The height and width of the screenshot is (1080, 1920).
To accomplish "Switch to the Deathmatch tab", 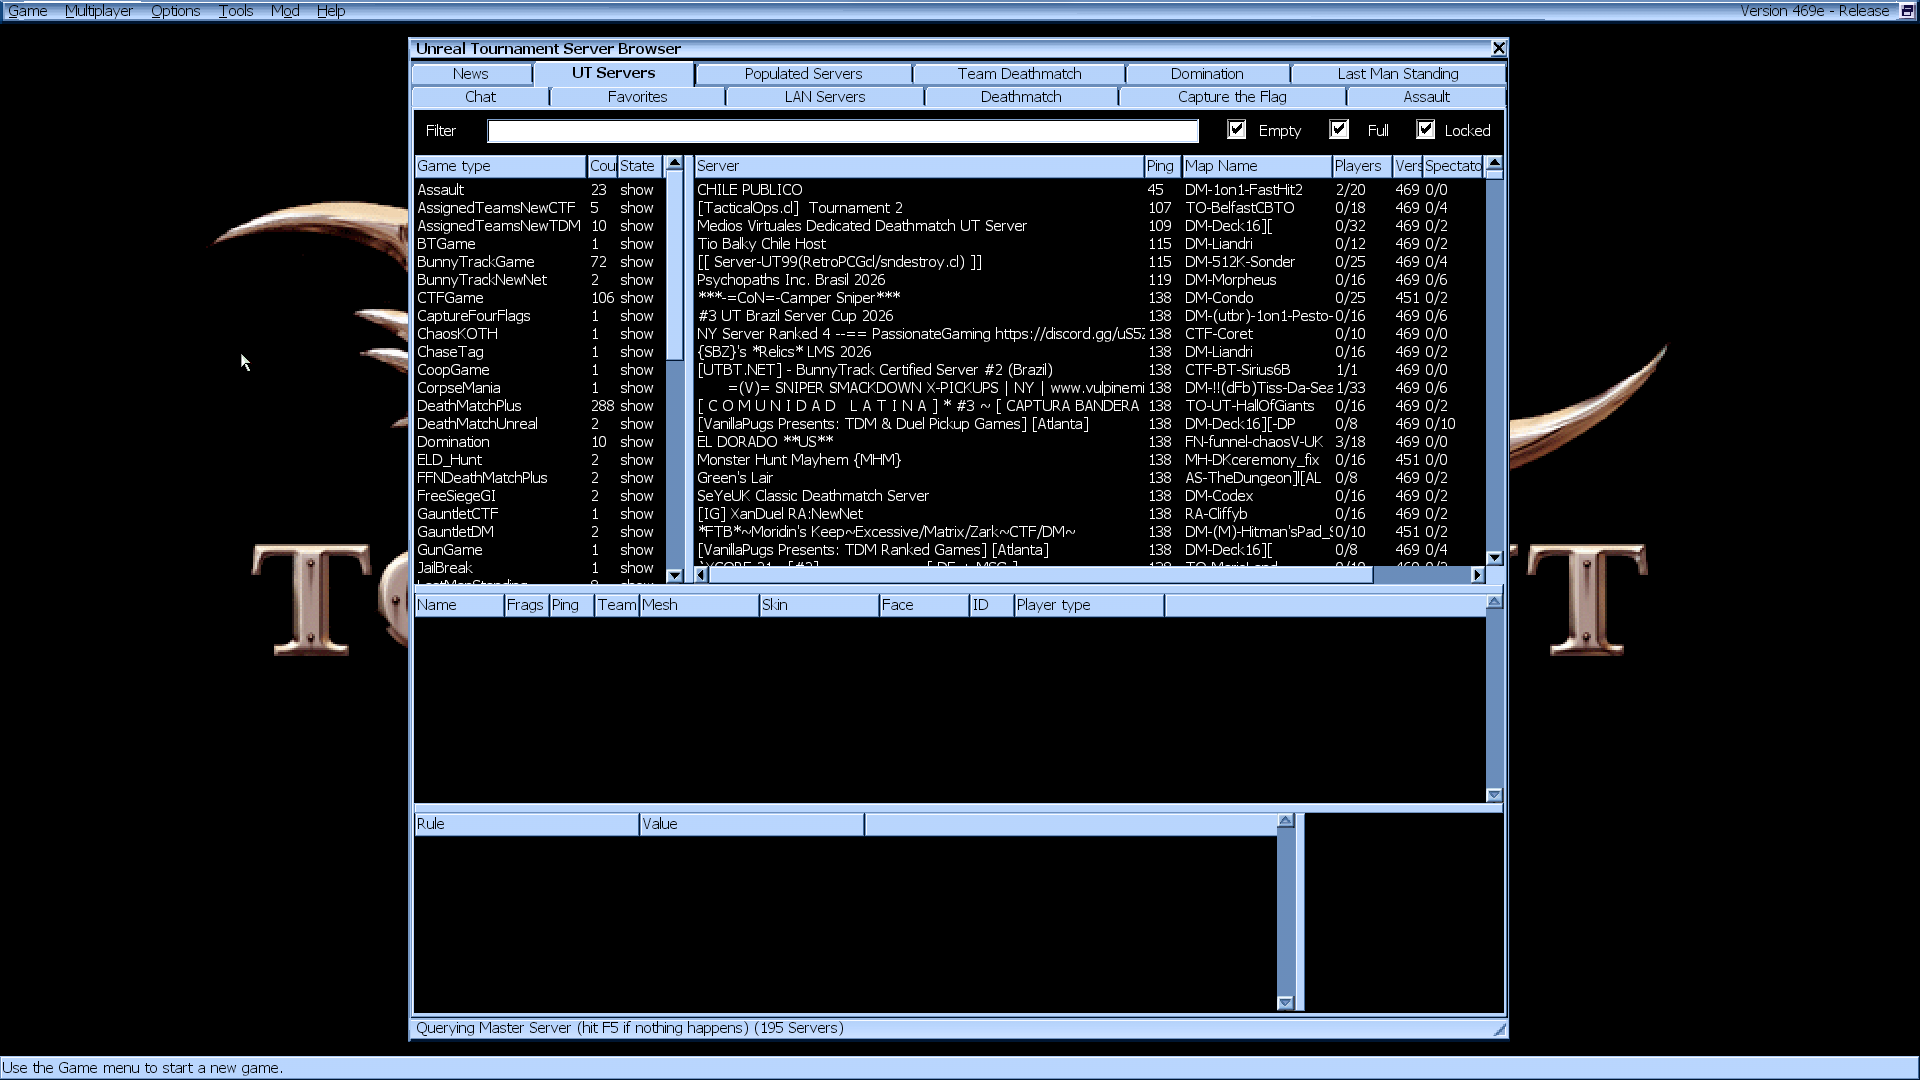I will click(1021, 97).
